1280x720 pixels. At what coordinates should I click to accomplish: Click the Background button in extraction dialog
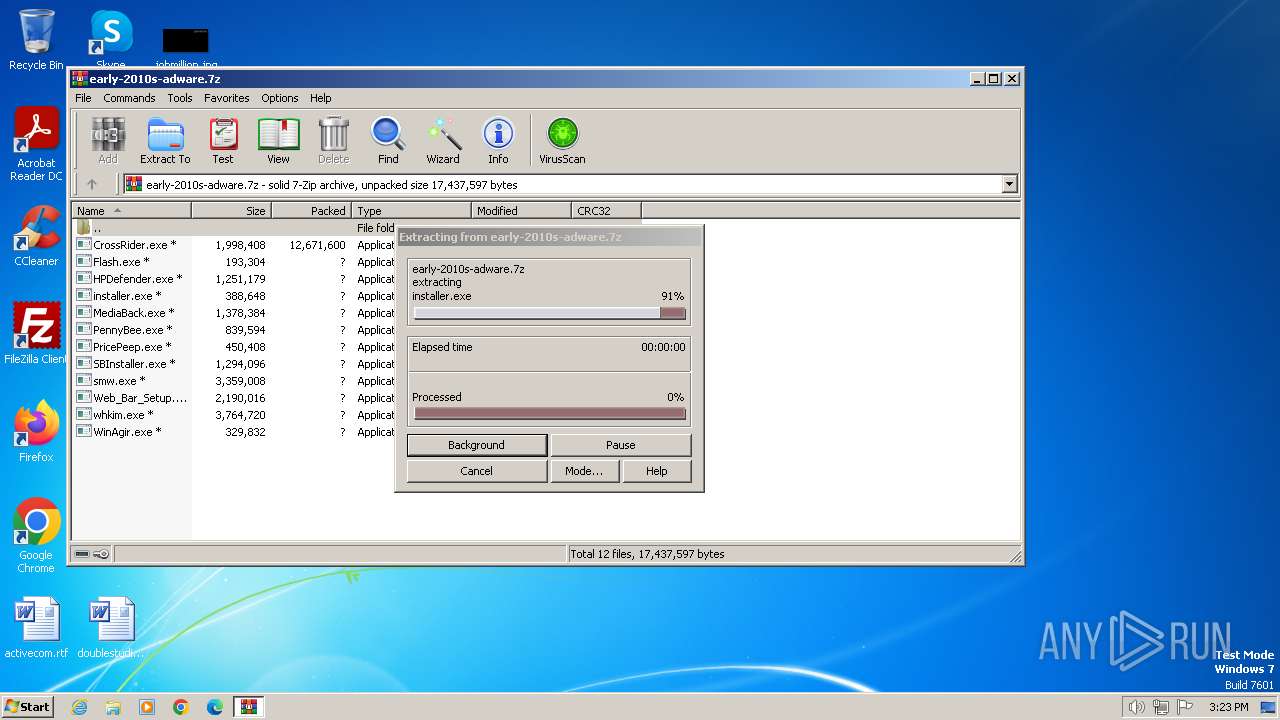pos(476,445)
